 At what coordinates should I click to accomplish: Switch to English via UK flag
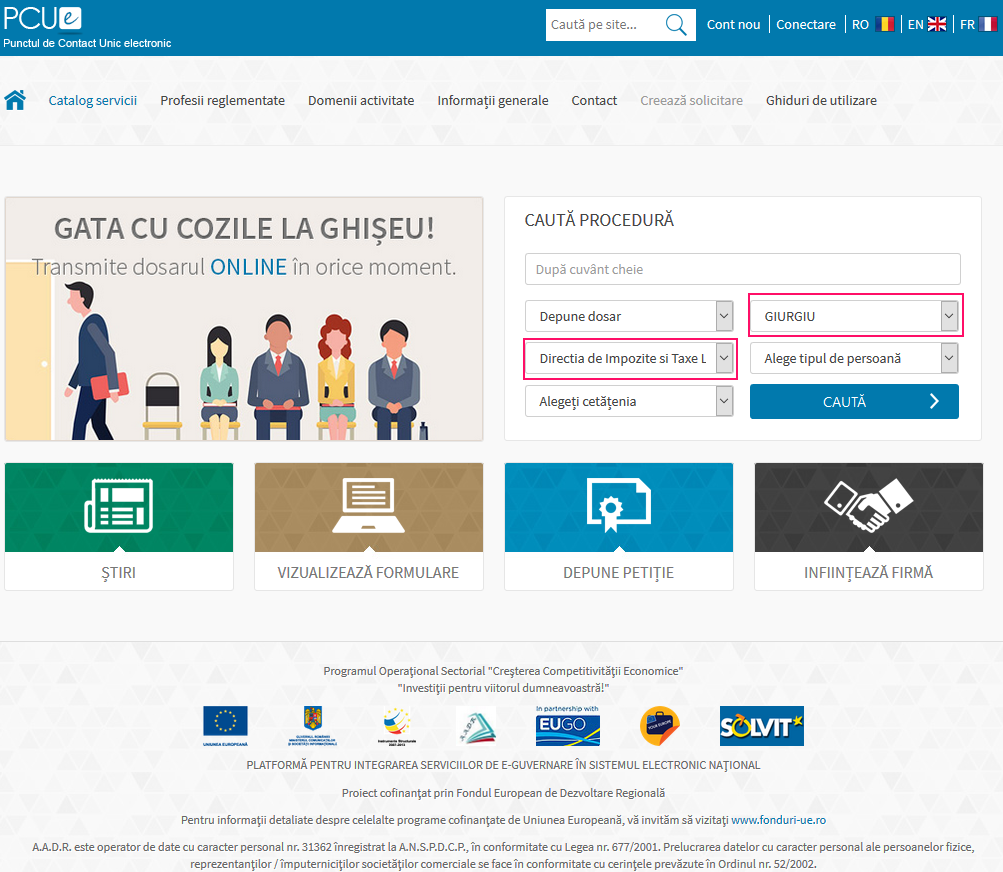coord(937,24)
